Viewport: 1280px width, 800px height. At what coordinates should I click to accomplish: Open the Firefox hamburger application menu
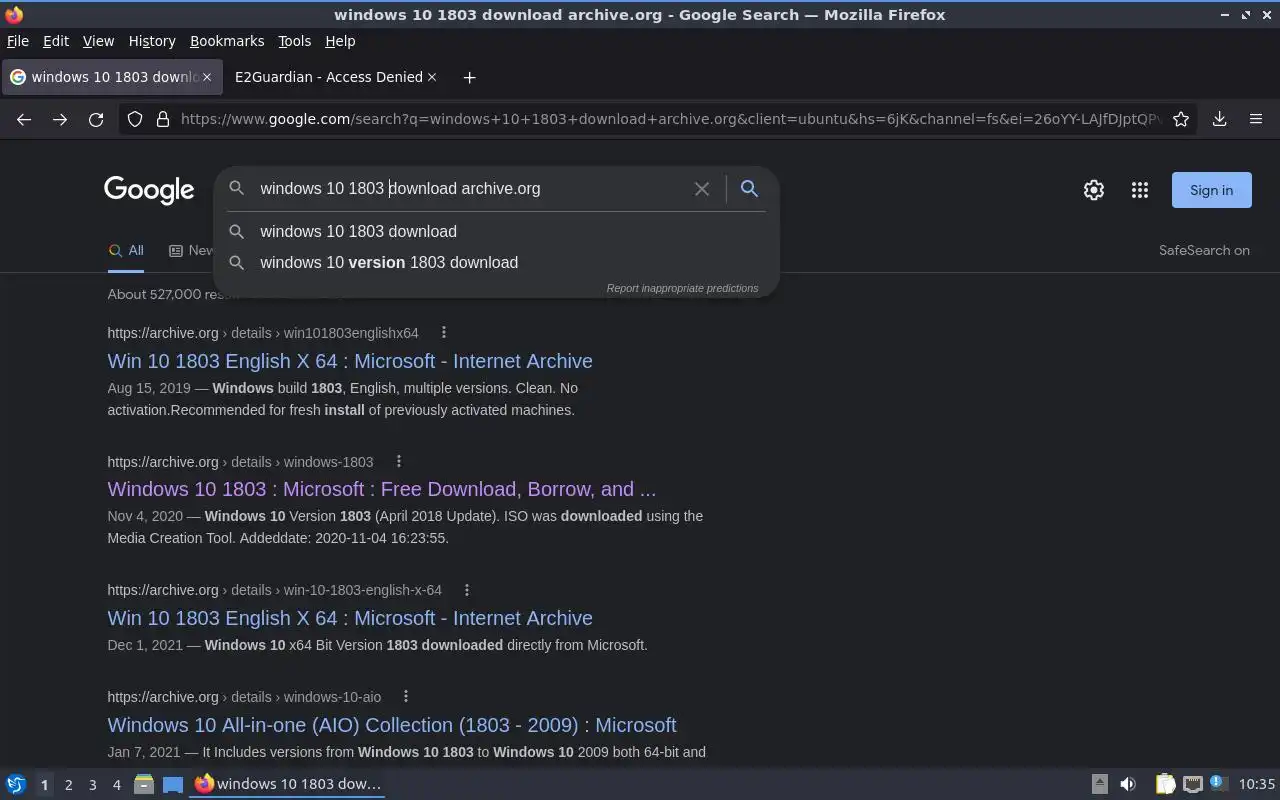click(1256, 119)
